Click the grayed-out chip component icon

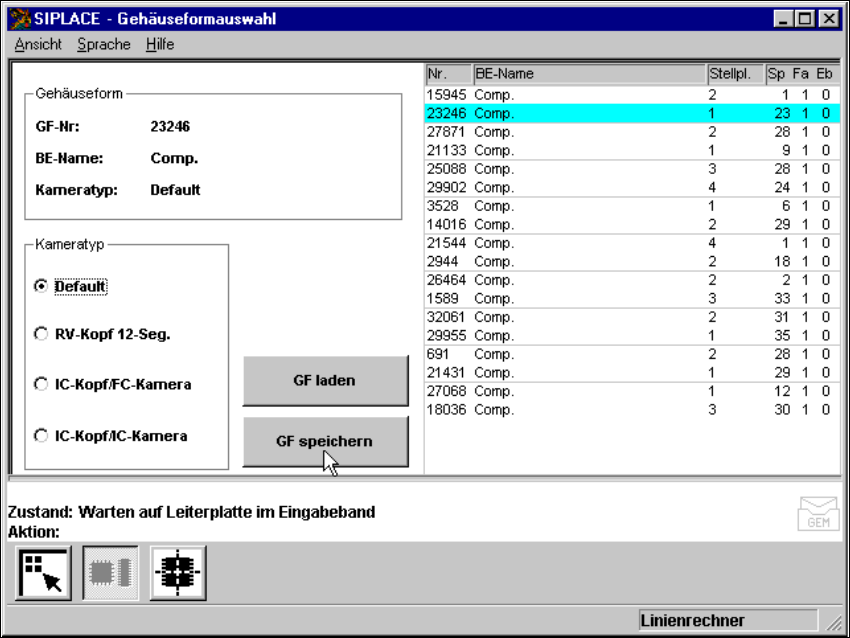coord(111,573)
